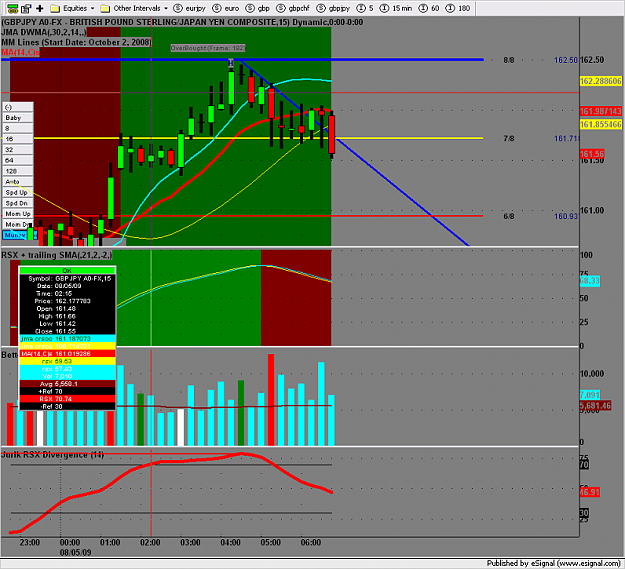The width and height of the screenshot is (625, 569).
Task: Click the 6/8 Murrey line label
Action: (508, 216)
